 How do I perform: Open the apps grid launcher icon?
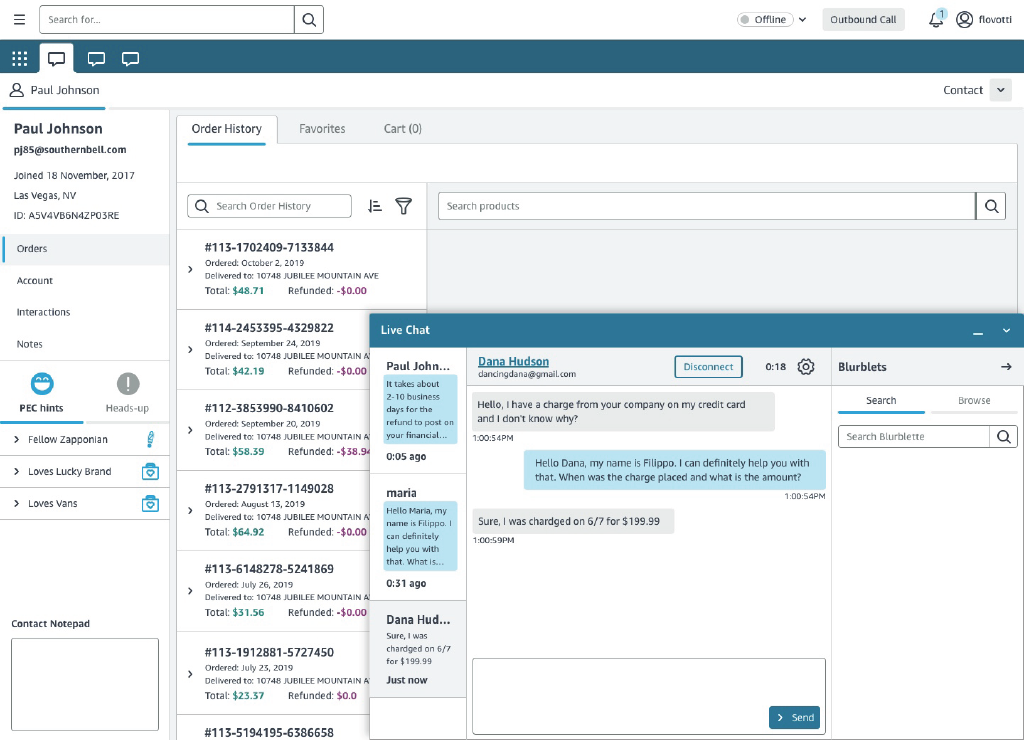coord(20,58)
